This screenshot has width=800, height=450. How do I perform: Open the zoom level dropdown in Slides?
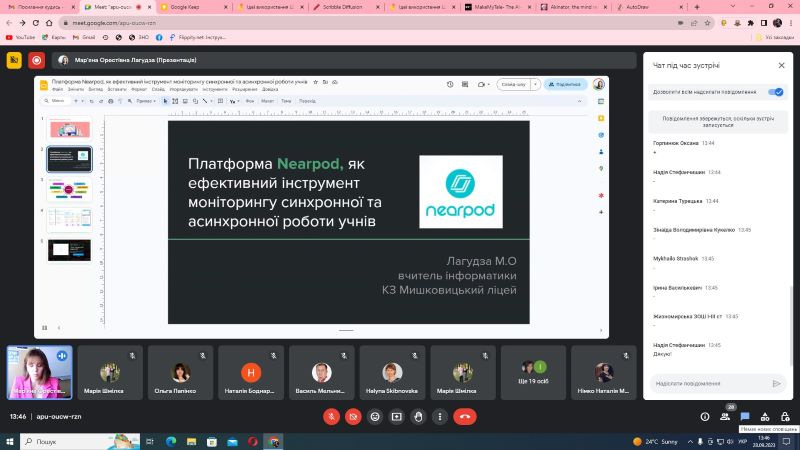click(146, 101)
